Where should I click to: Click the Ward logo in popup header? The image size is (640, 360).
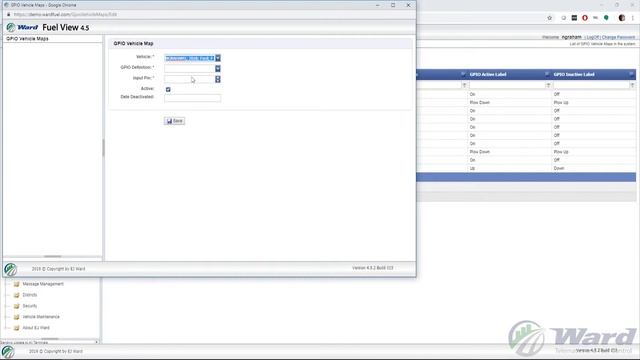click(x=22, y=27)
